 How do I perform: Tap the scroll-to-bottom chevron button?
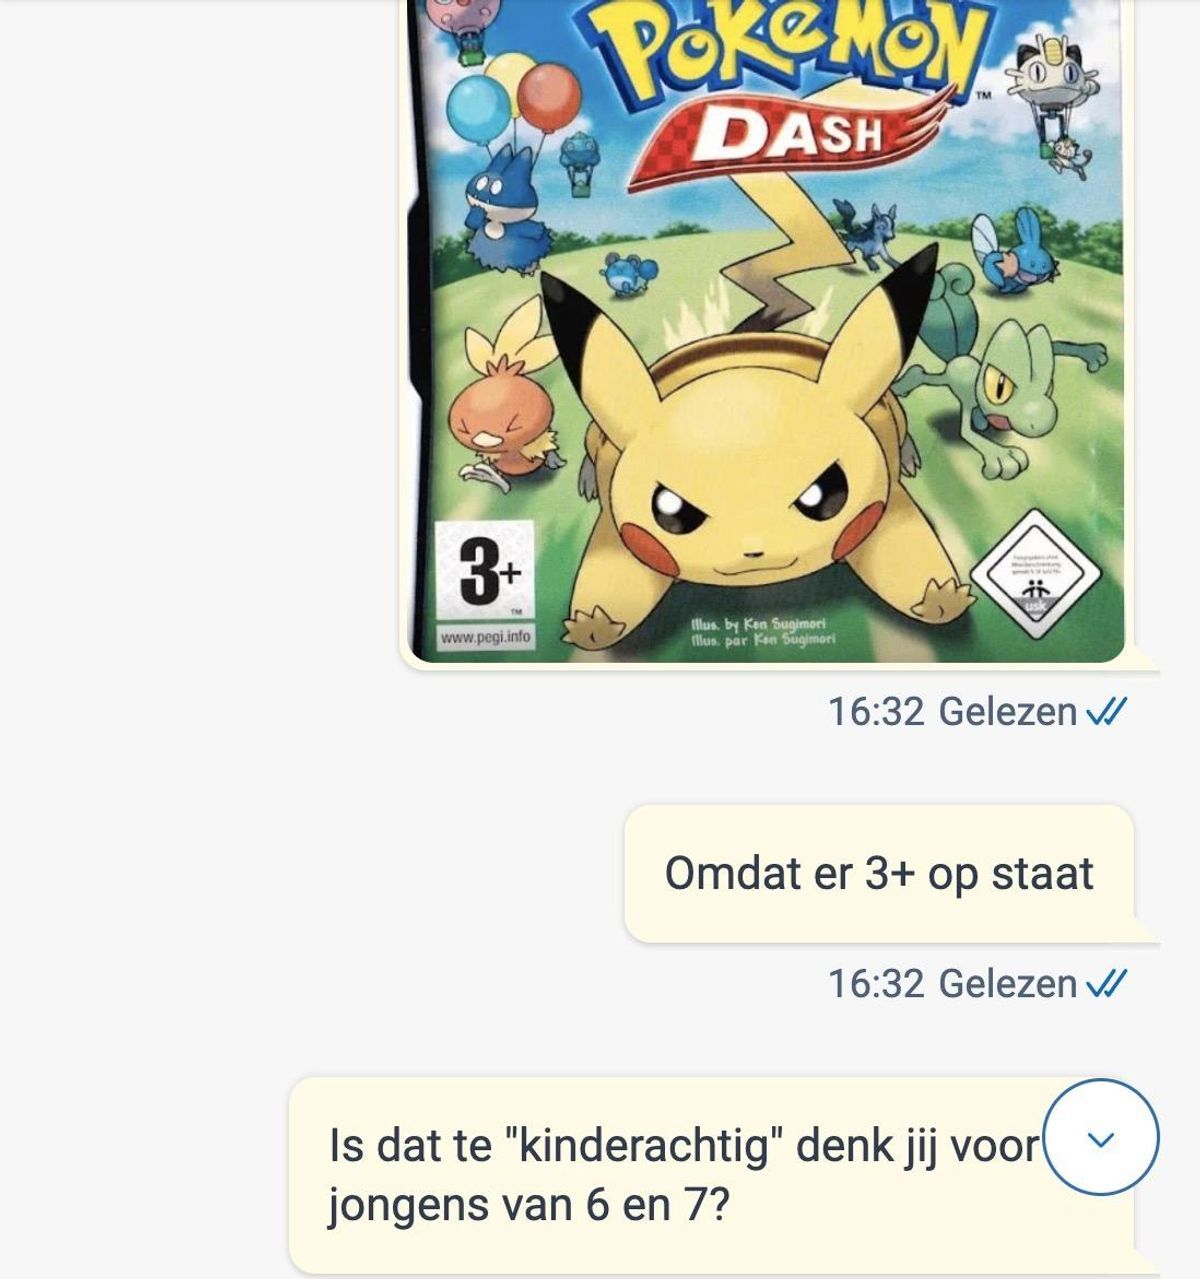1101,1137
